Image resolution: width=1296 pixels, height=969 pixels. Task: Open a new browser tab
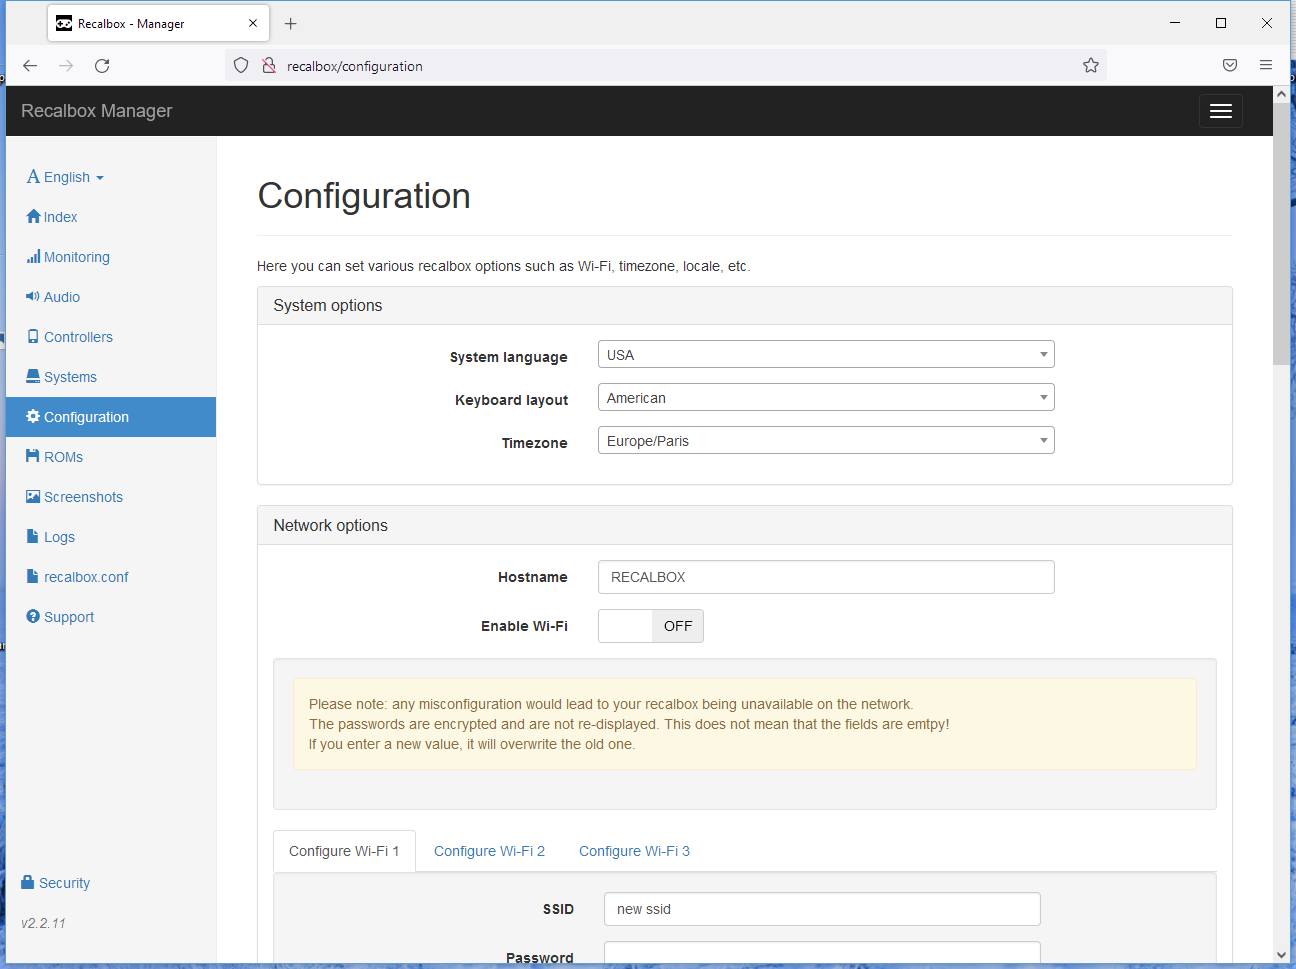click(290, 24)
